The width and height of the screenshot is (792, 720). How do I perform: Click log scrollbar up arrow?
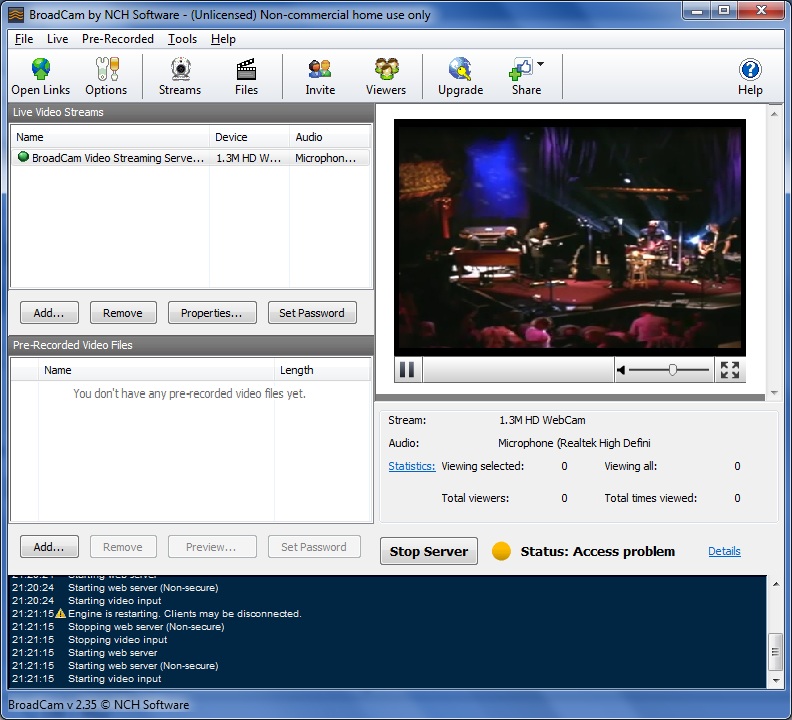[775, 584]
